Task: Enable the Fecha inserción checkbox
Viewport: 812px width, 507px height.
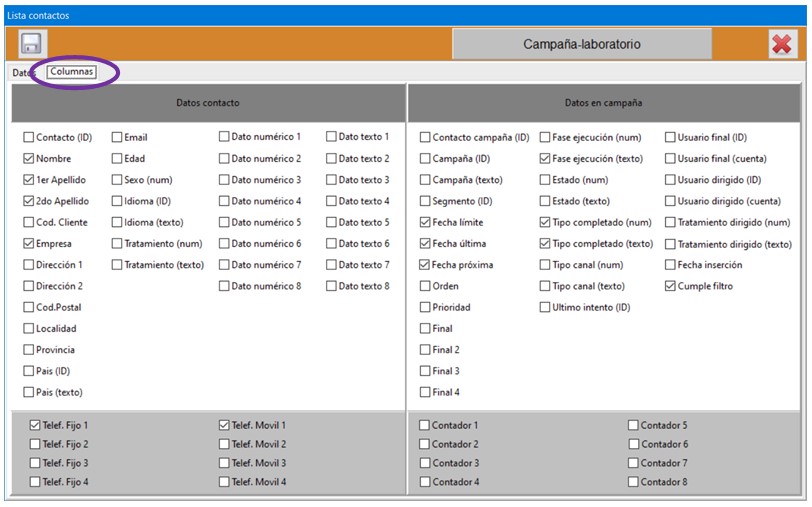Action: tap(670, 265)
